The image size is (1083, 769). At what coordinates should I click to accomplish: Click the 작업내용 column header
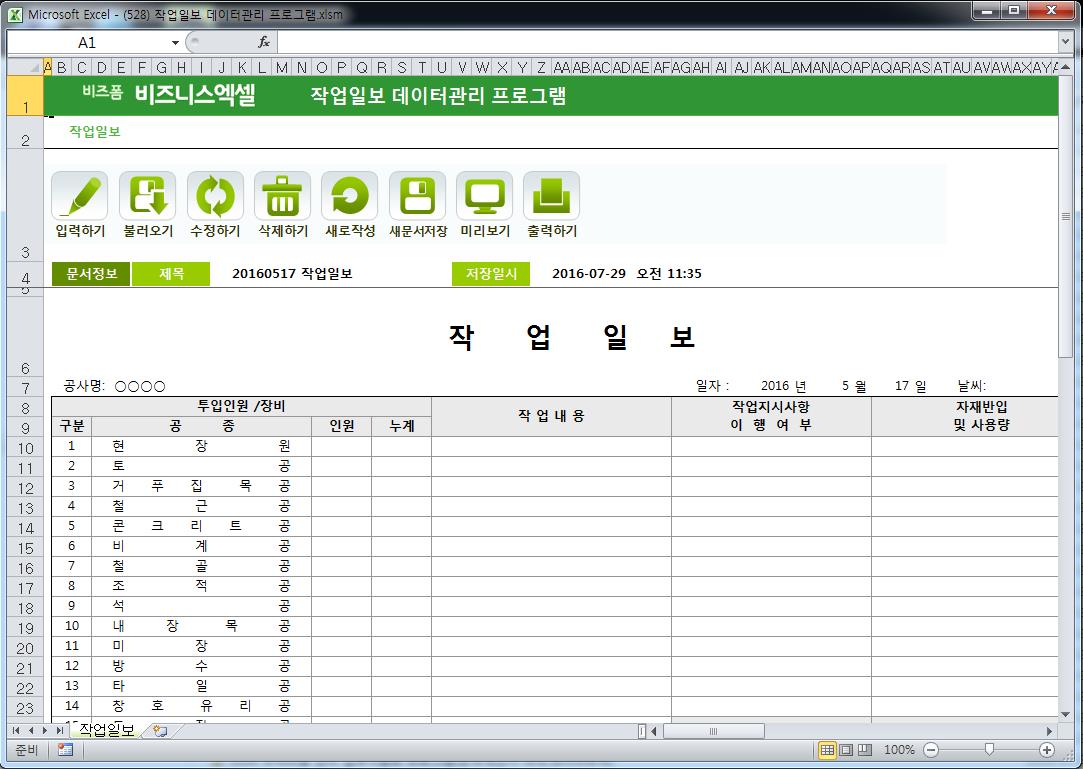pyautogui.click(x=551, y=416)
